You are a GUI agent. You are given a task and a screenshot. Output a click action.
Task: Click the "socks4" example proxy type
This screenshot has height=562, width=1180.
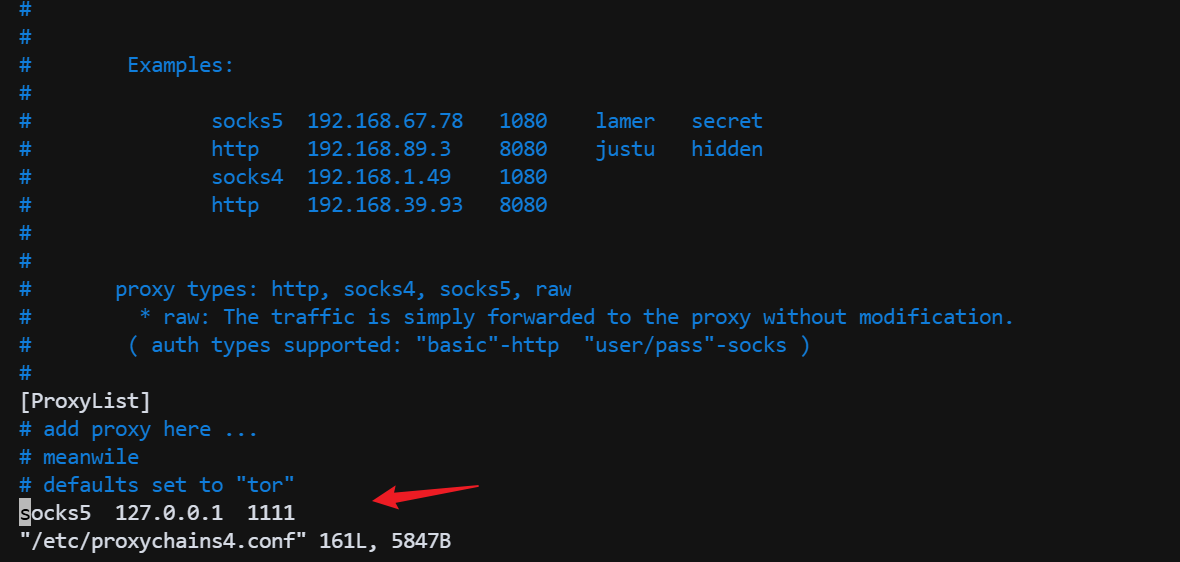(247, 177)
